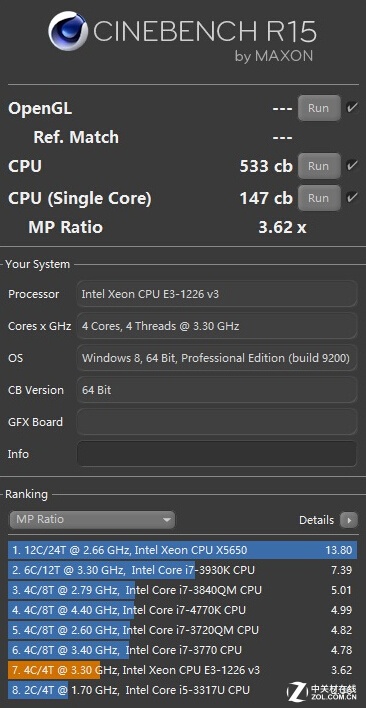The image size is (366, 708).
Task: Click the Cinebench sphere logo icon
Action: point(68,31)
